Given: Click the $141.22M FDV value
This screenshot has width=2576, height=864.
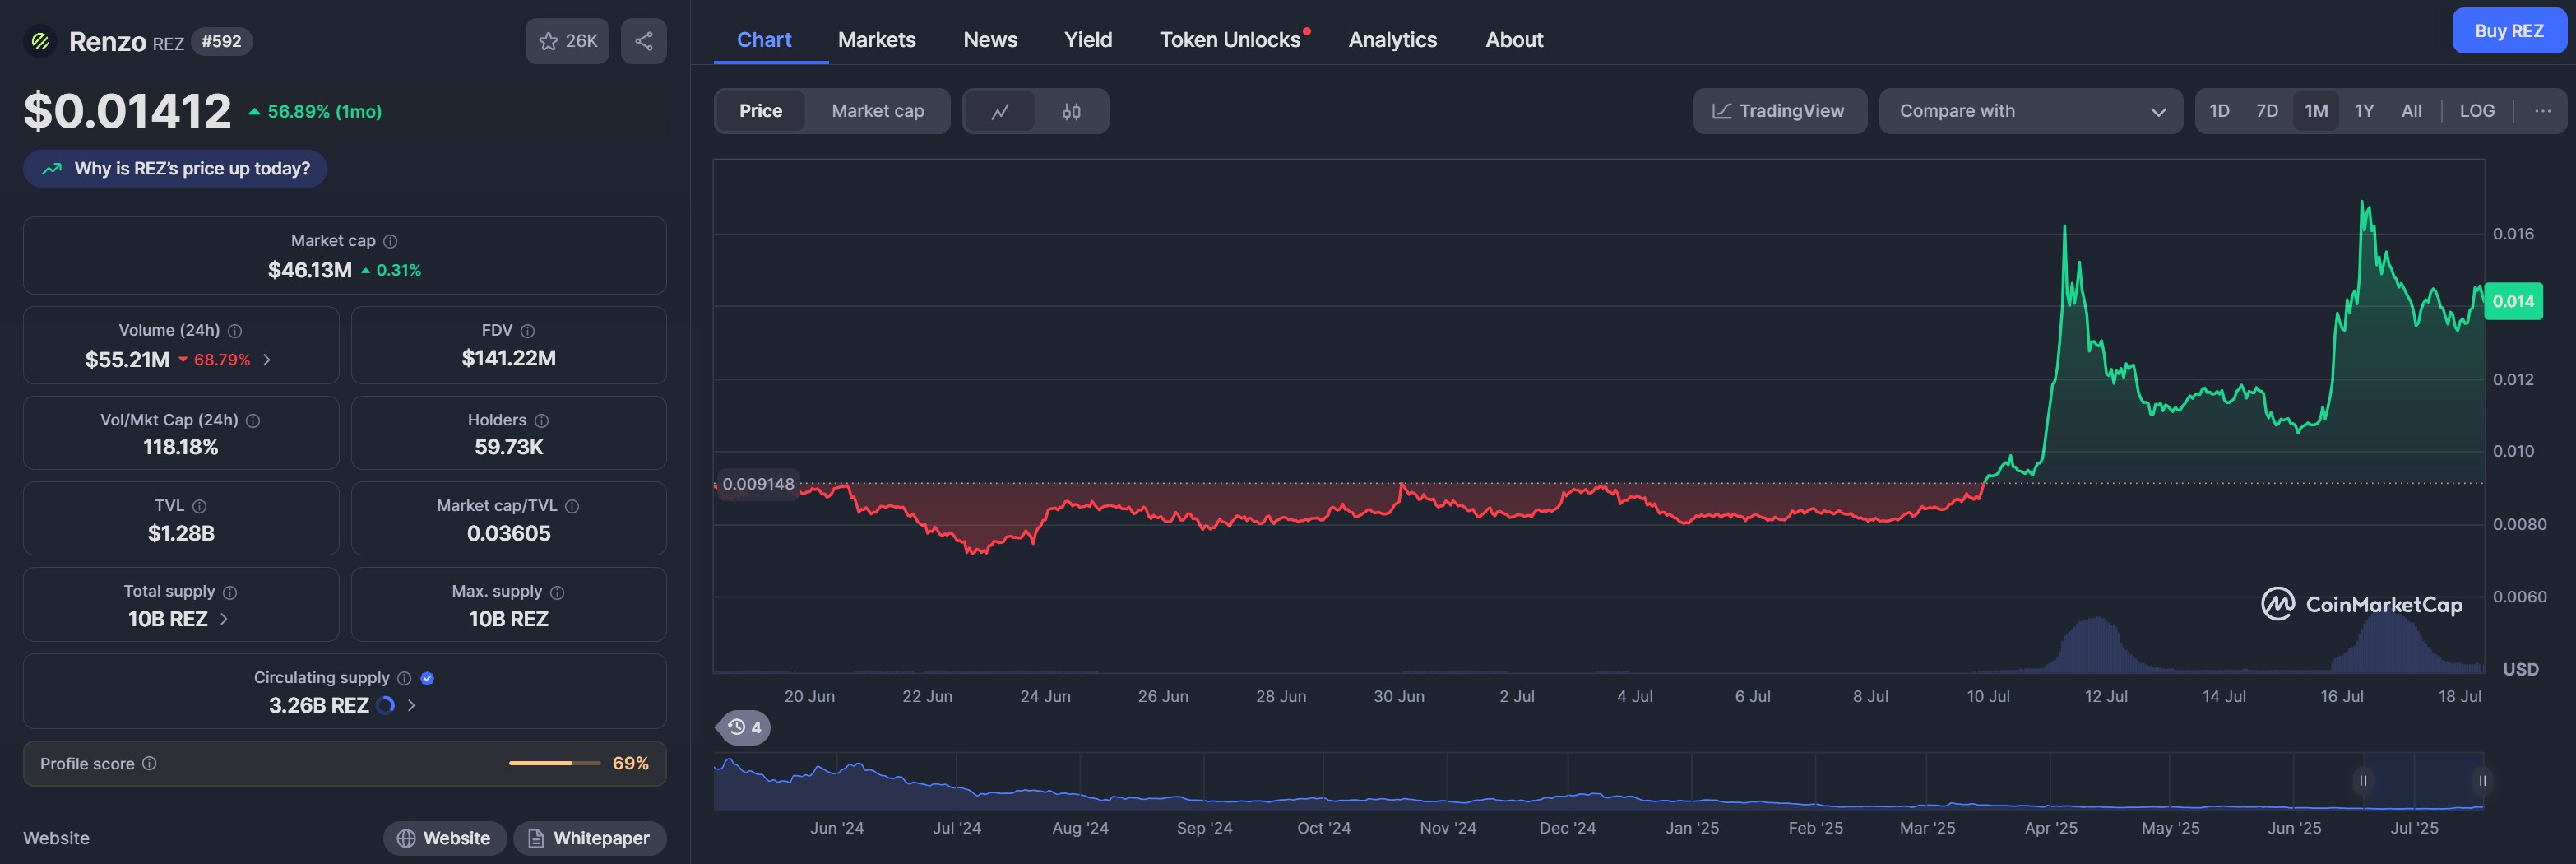Looking at the screenshot, I should point(509,358).
